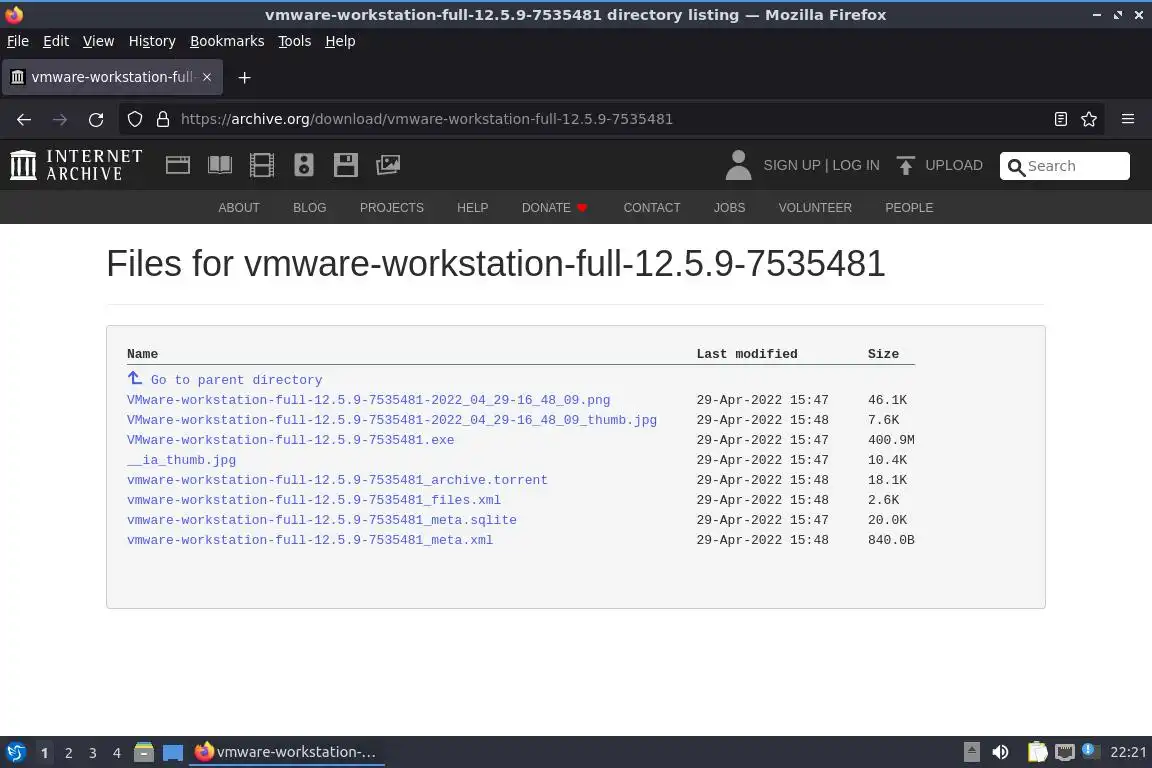Viewport: 1152px width, 768px height.
Task: Open the _archive.torrent file link
Action: [x=337, y=480]
